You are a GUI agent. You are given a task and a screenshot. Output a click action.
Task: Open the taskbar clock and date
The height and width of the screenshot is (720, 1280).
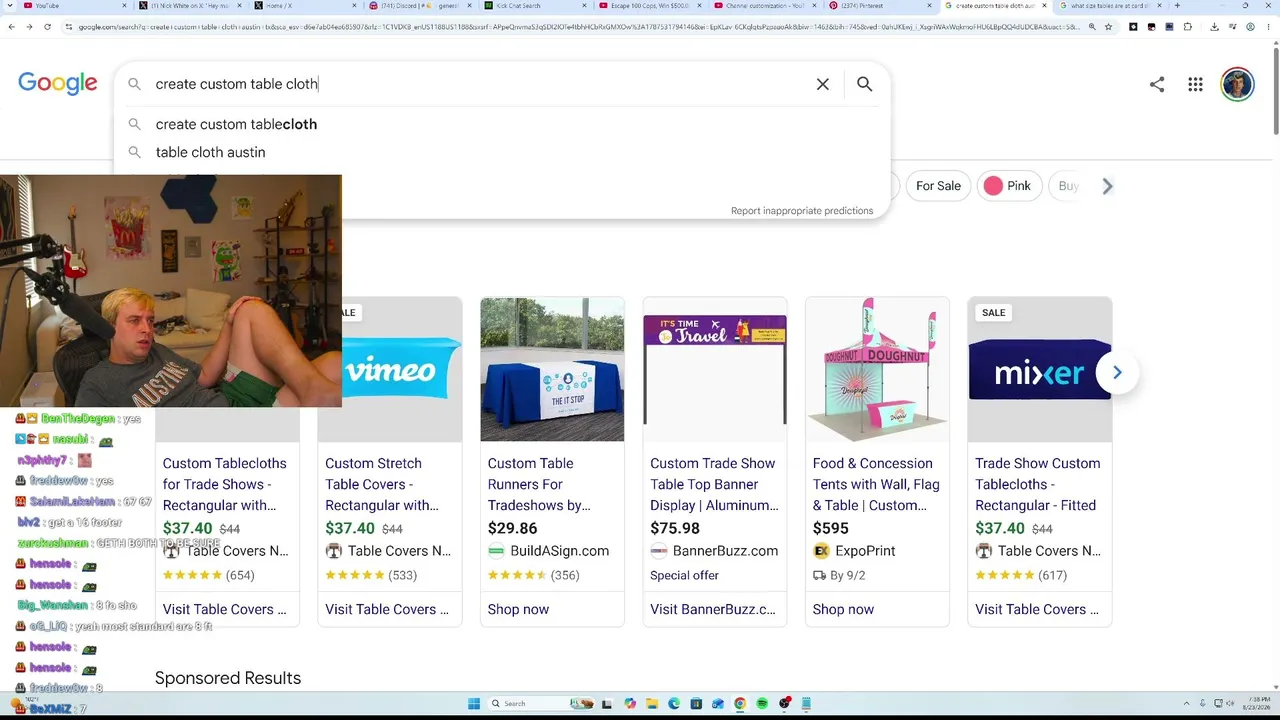click(1255, 704)
